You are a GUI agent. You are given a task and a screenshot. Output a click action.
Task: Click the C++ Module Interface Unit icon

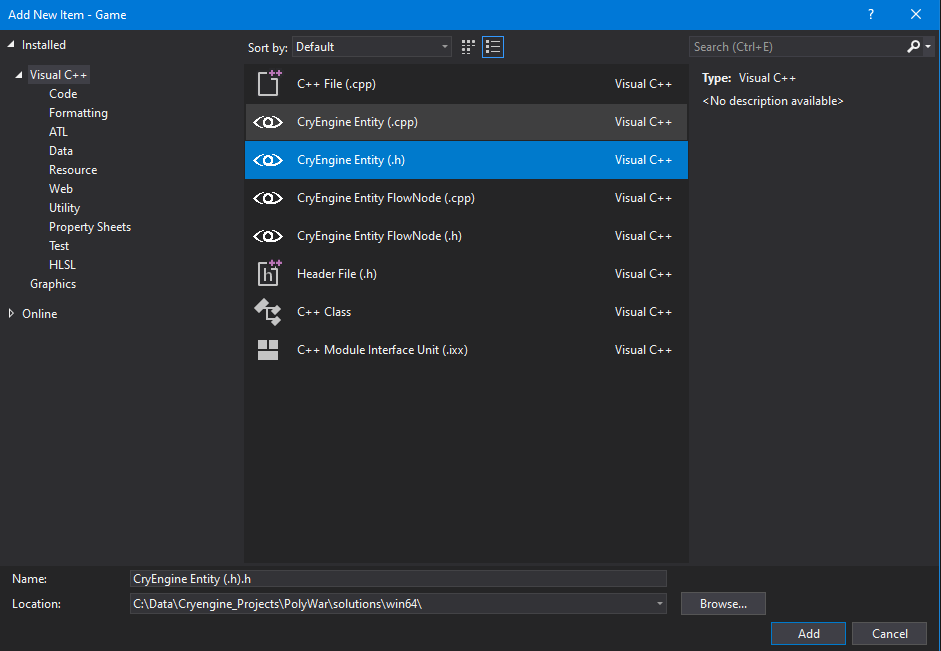[x=268, y=350]
